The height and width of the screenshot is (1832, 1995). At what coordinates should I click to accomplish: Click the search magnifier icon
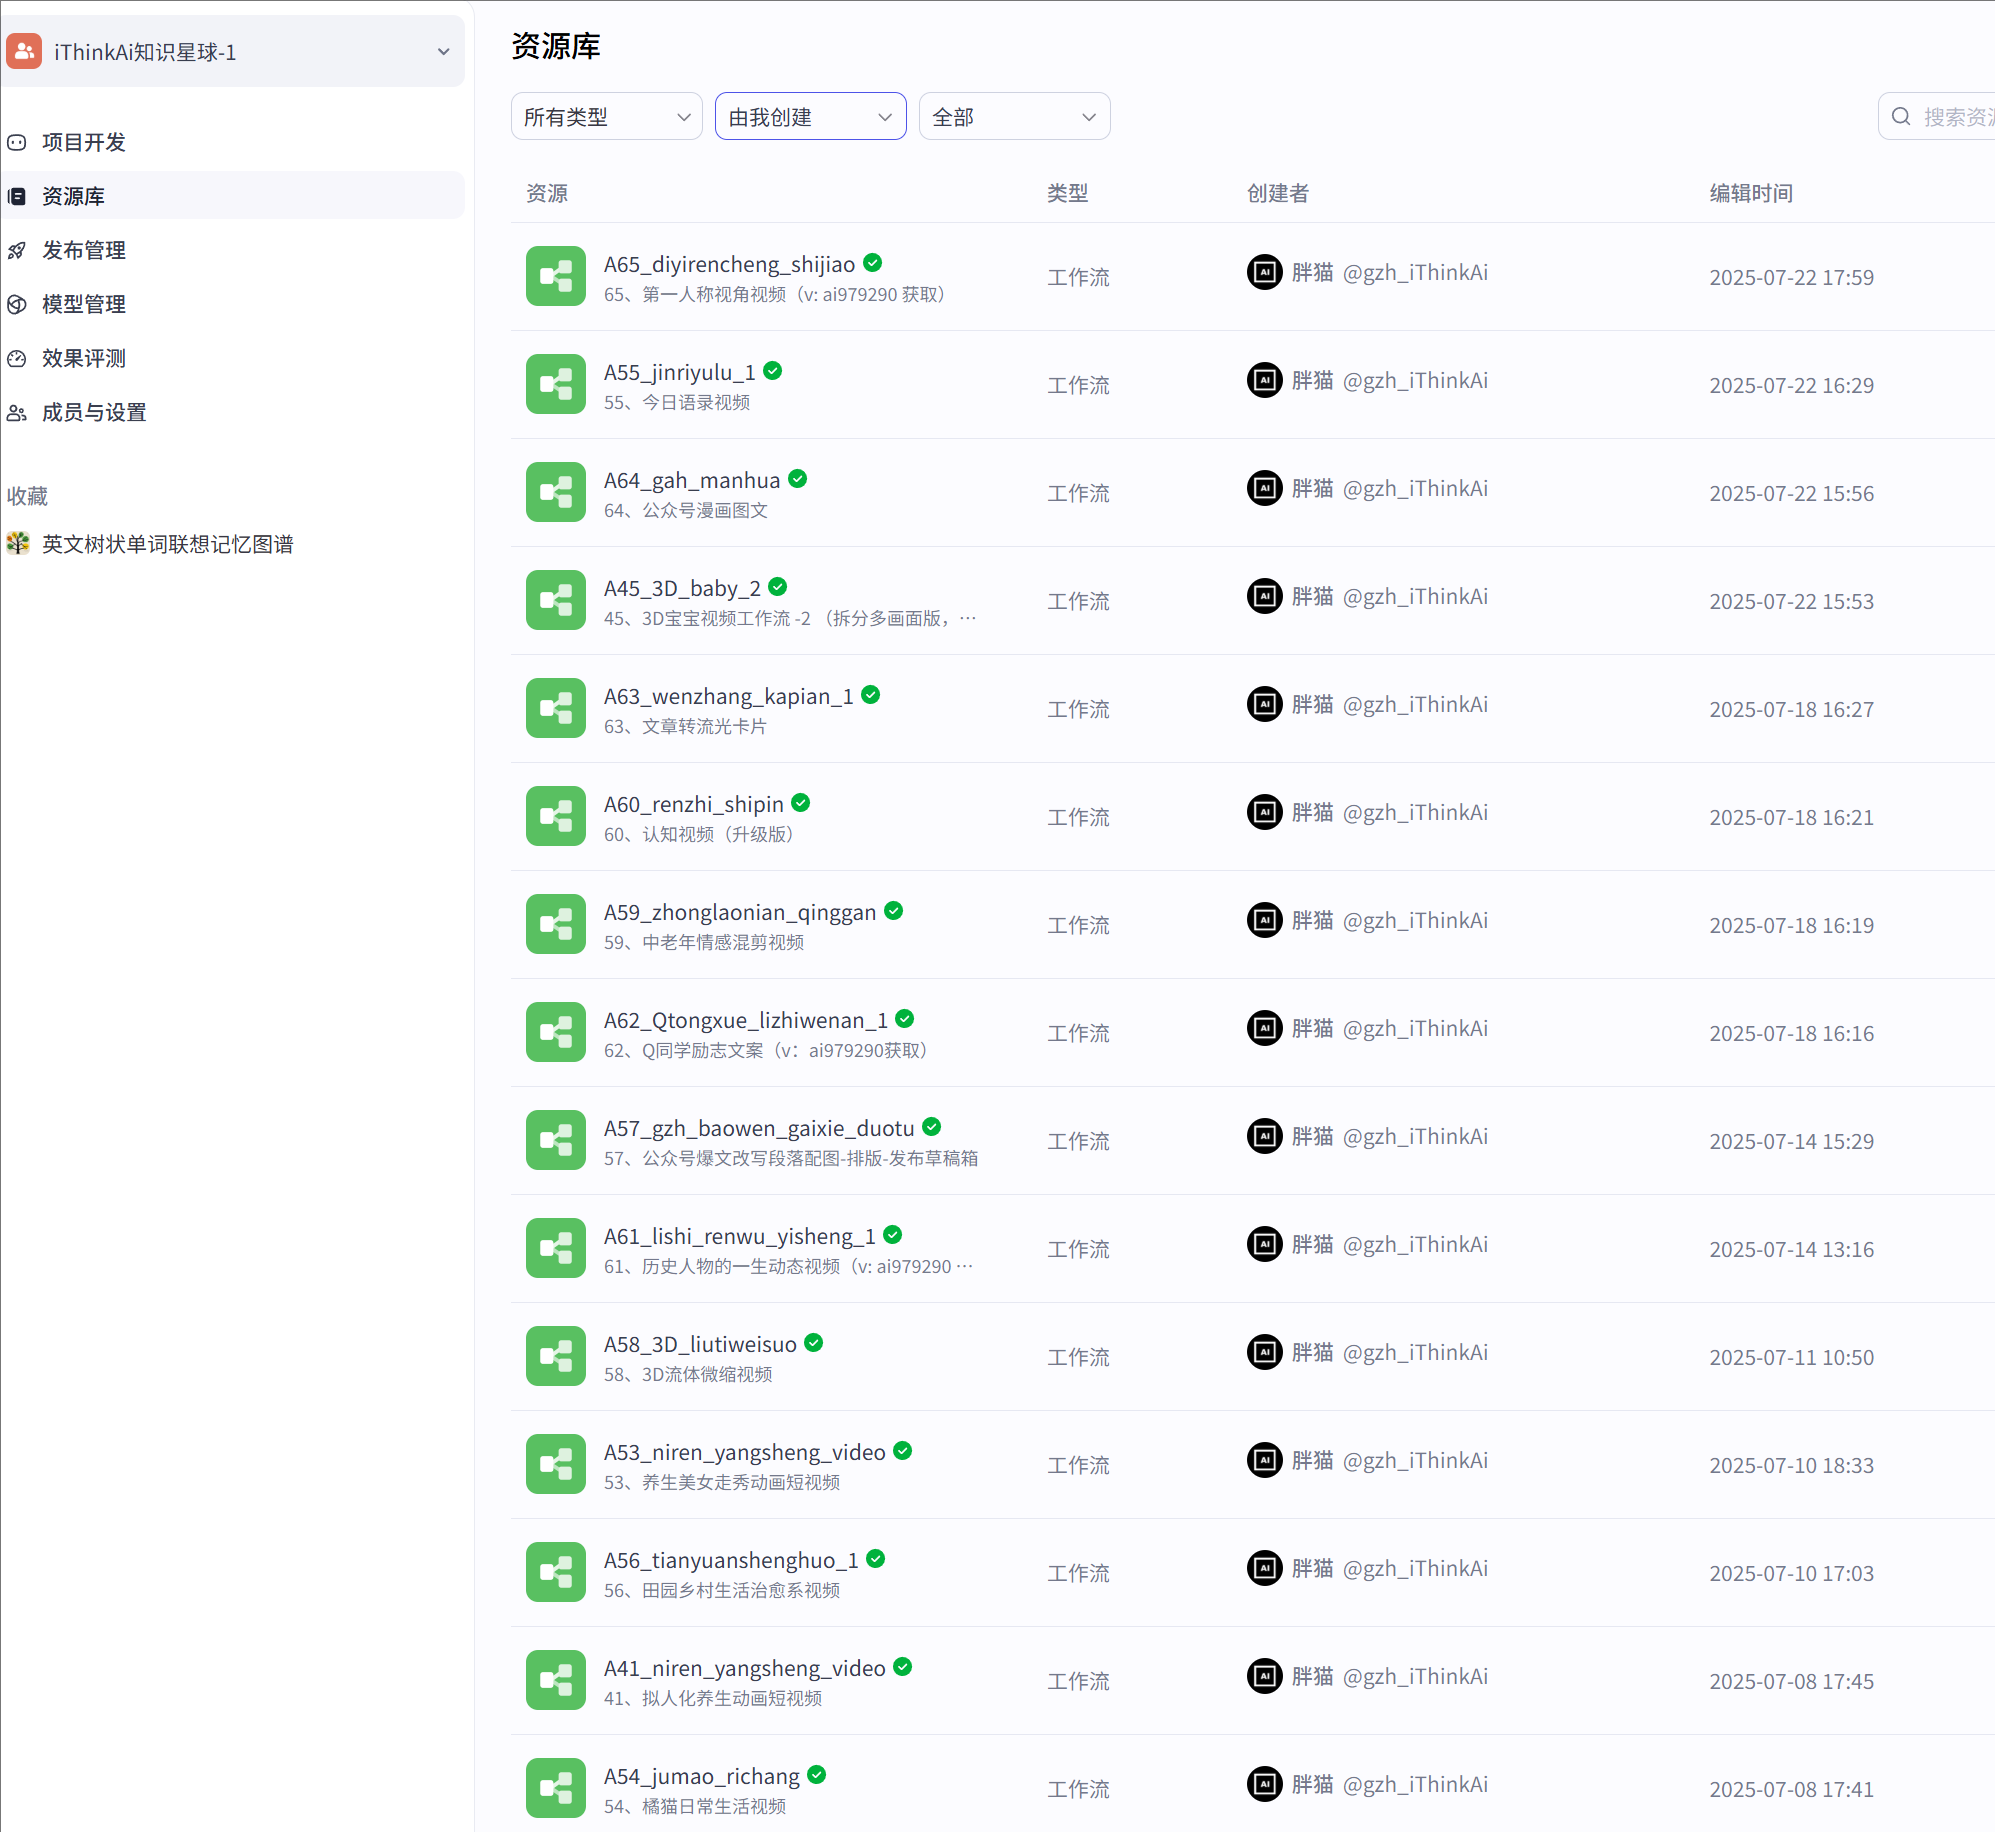(1900, 116)
